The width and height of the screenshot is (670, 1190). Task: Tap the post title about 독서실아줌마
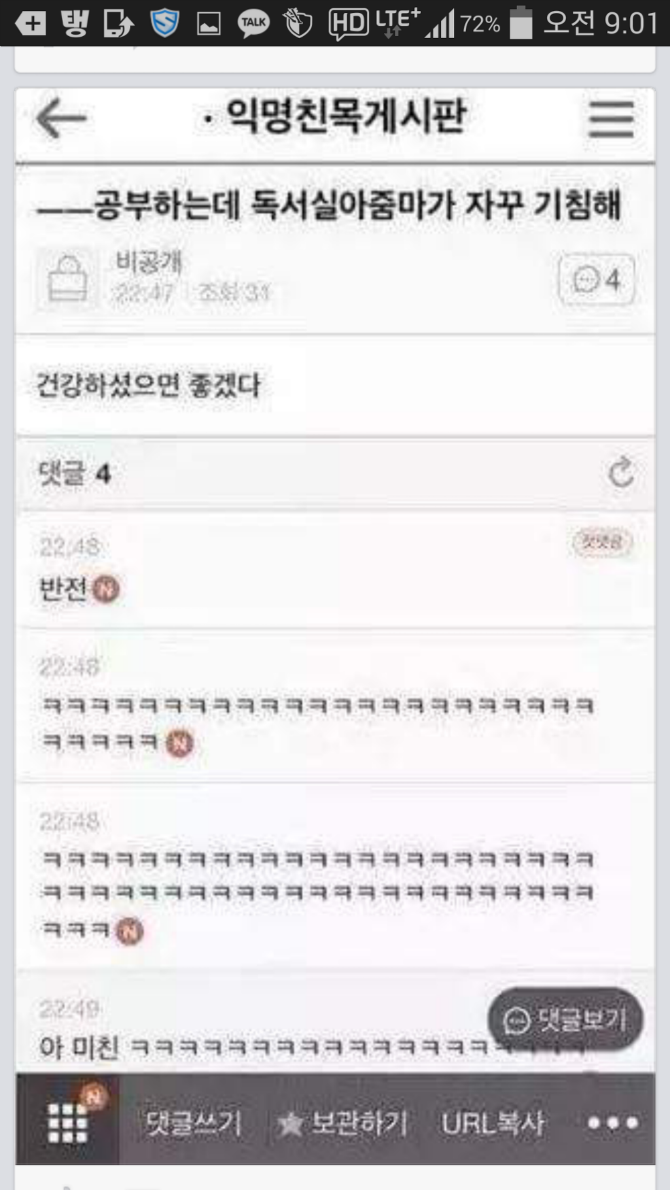tap(330, 207)
